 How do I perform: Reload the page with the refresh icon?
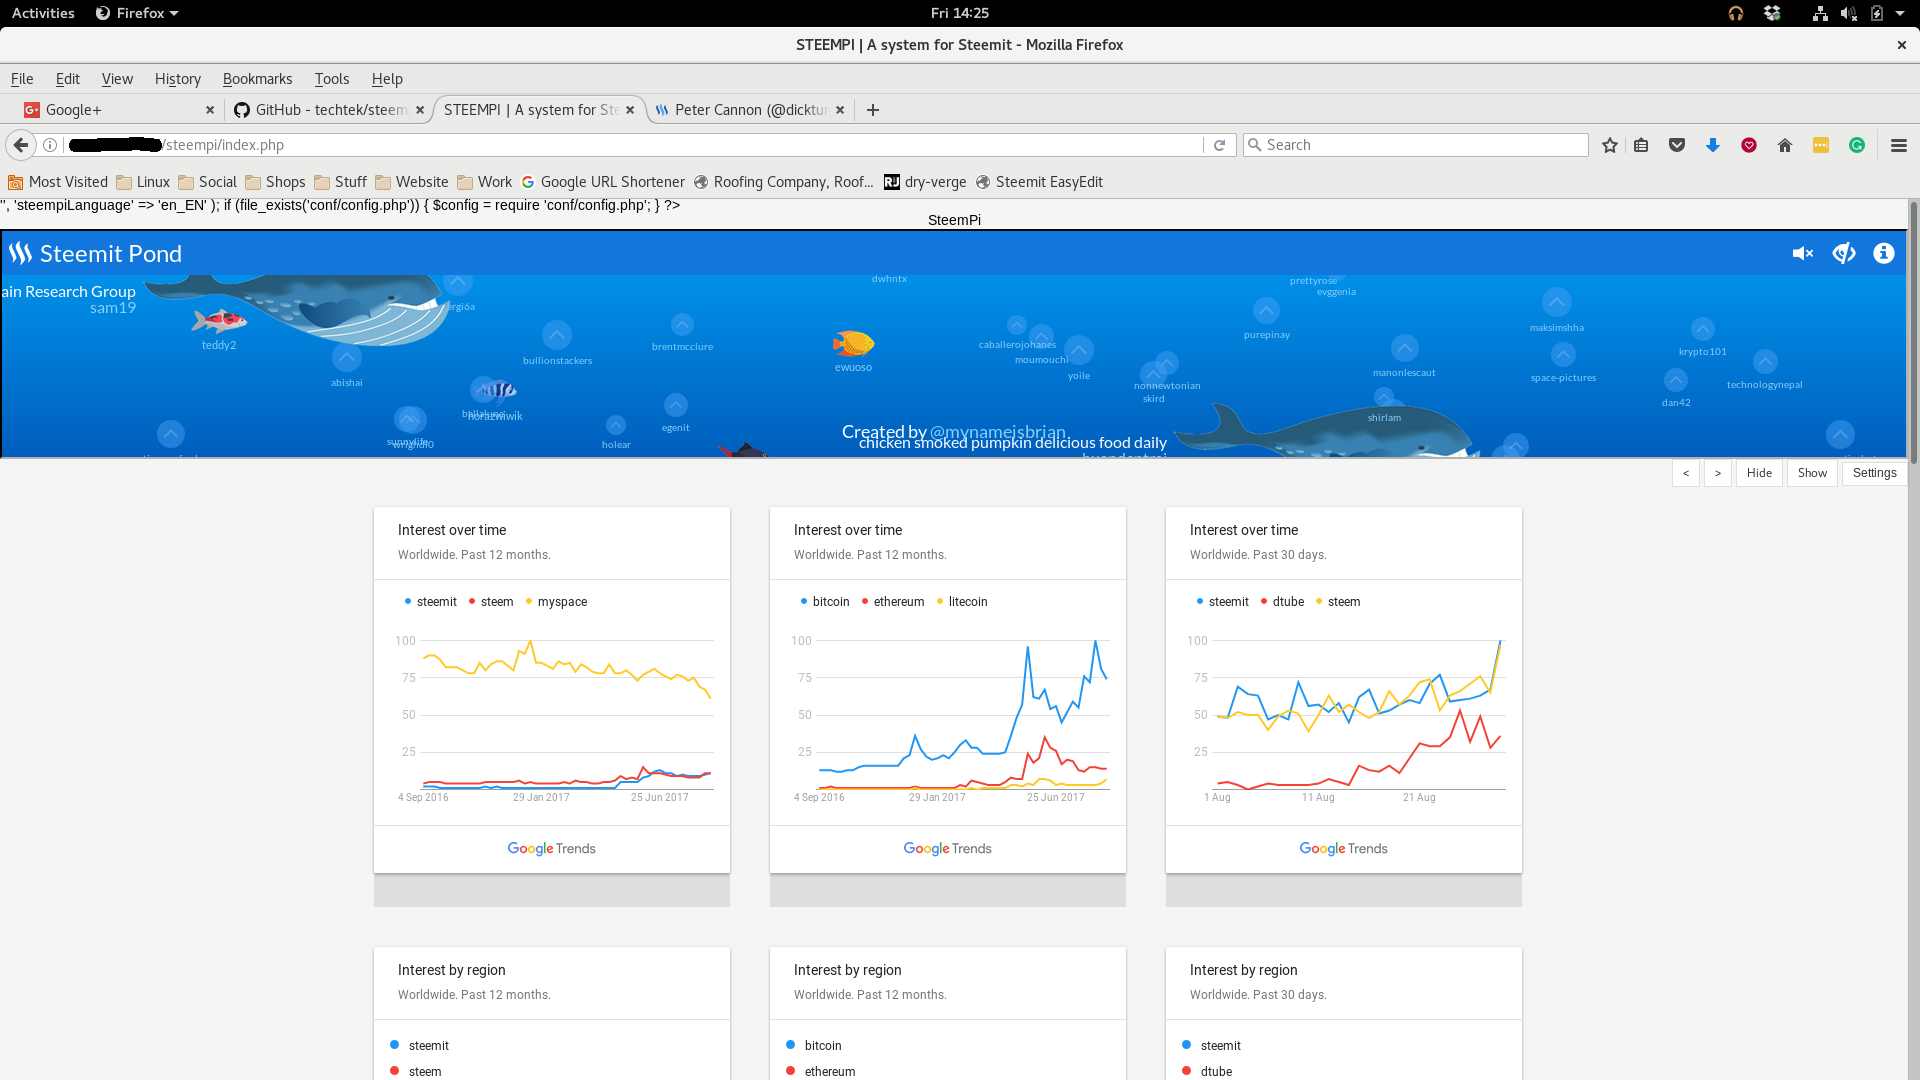pyautogui.click(x=1219, y=146)
